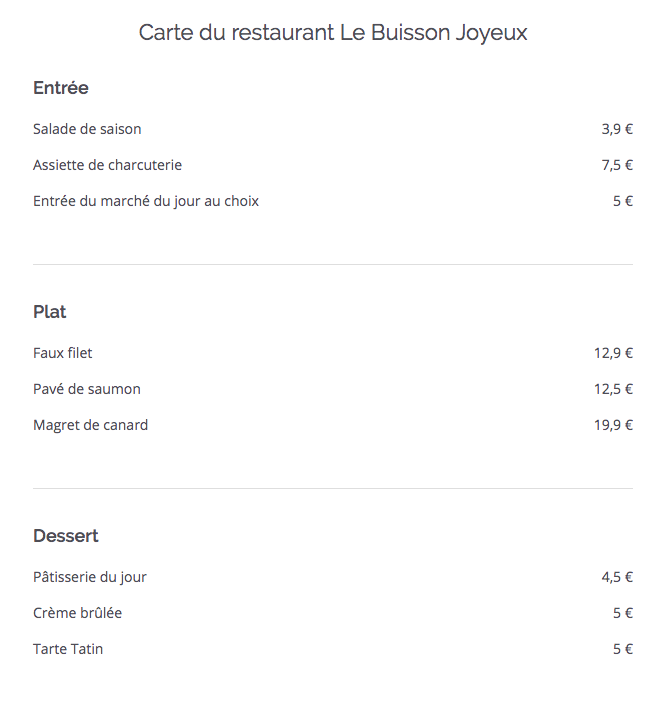Screen dimensions: 657x715
Task: Choose the Crème brûlée dessert
Action: point(78,613)
